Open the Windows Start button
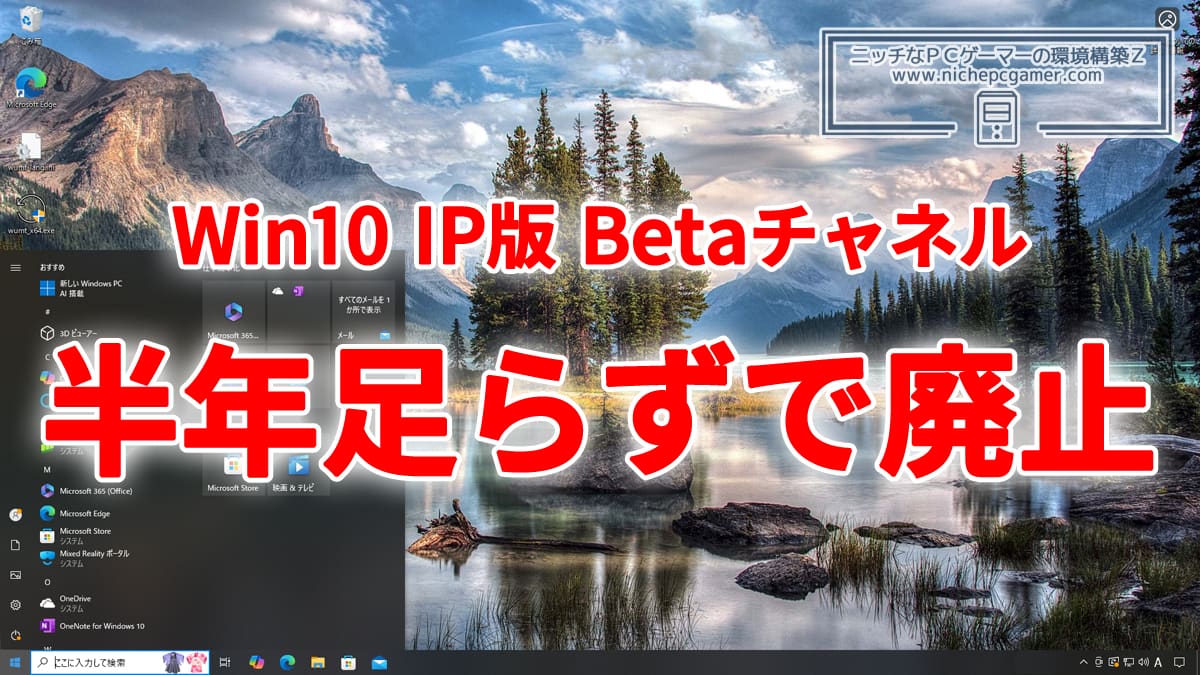1200x675 pixels. pyautogui.click(x=15, y=662)
